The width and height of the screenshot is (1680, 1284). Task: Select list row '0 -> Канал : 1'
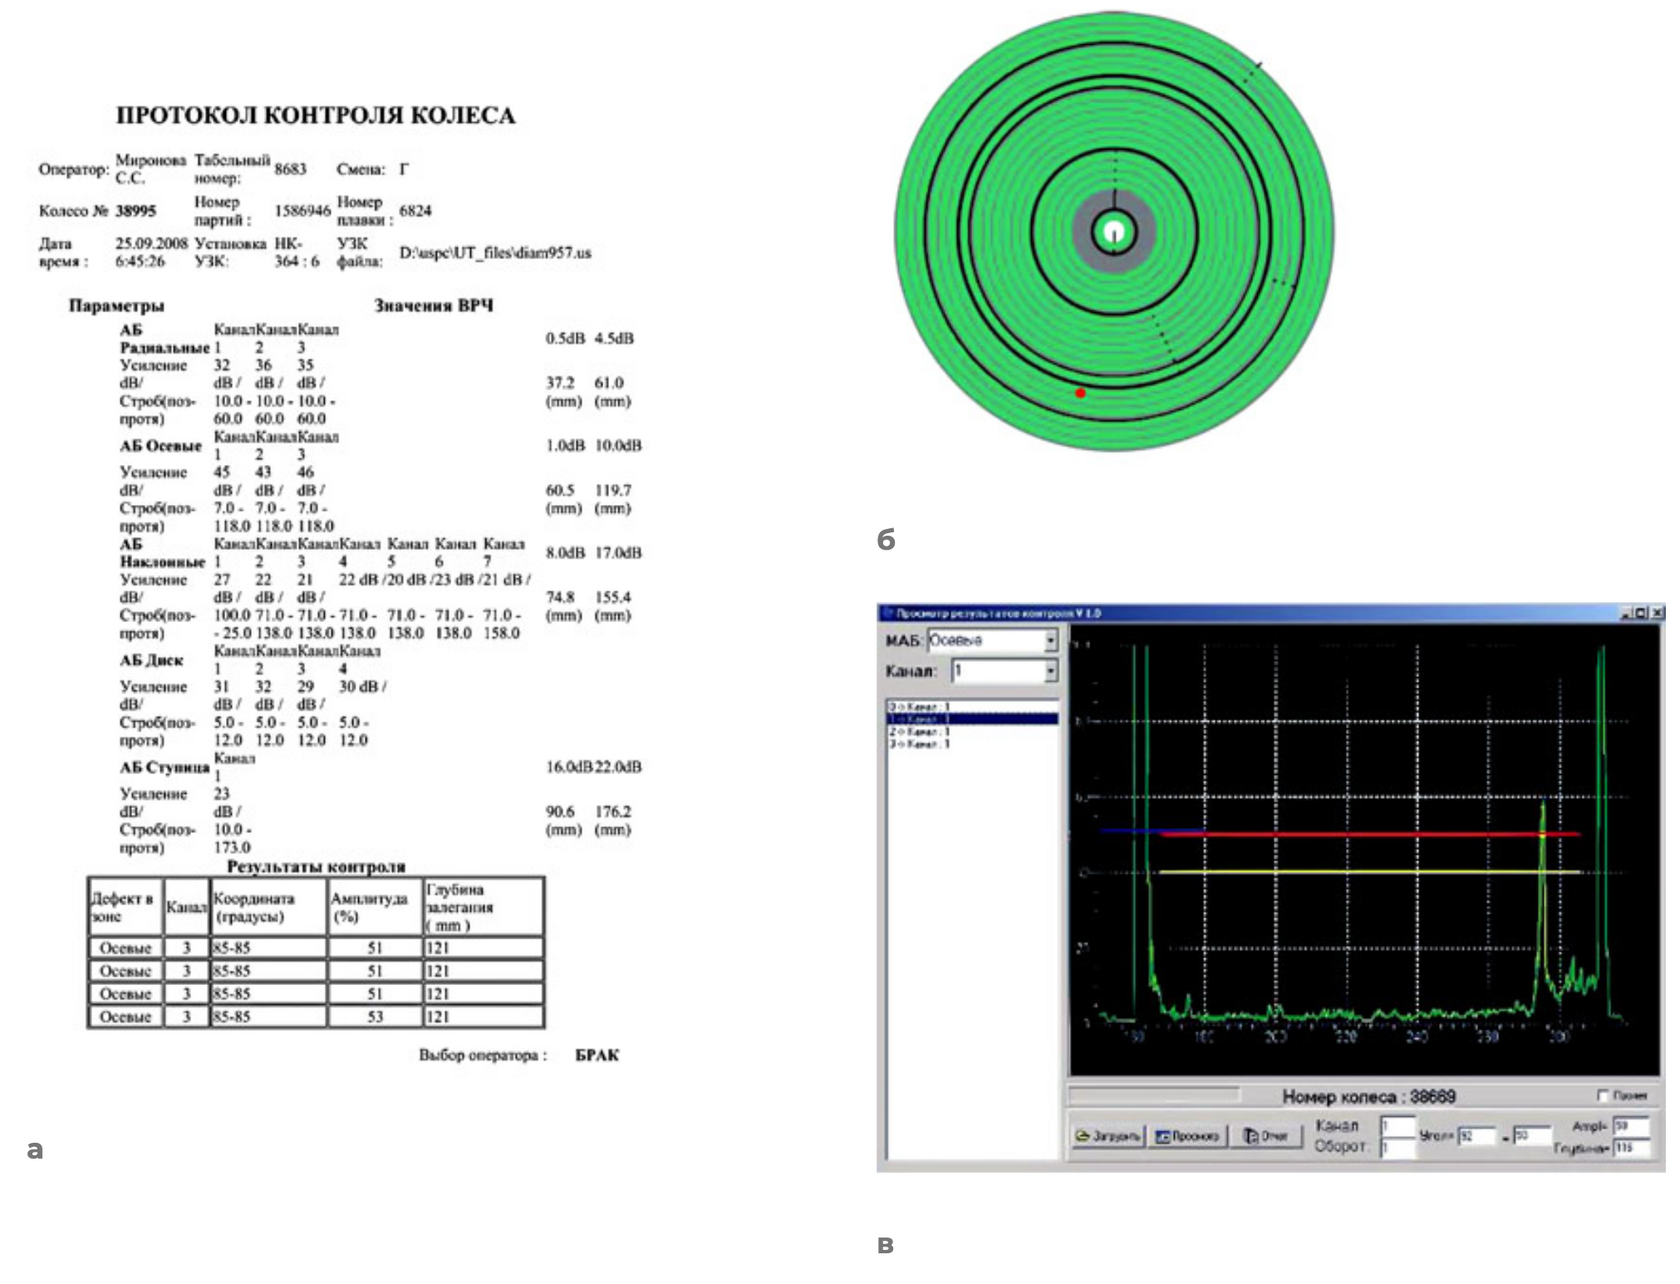click(x=972, y=706)
